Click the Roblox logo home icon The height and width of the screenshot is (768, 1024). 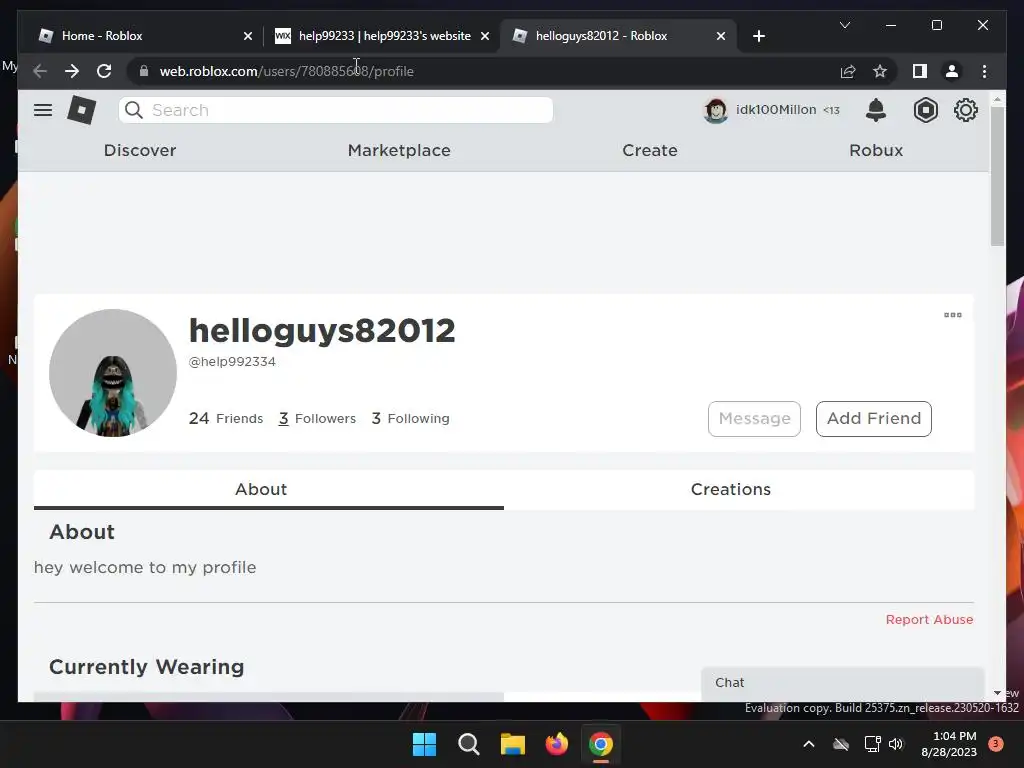(82, 110)
